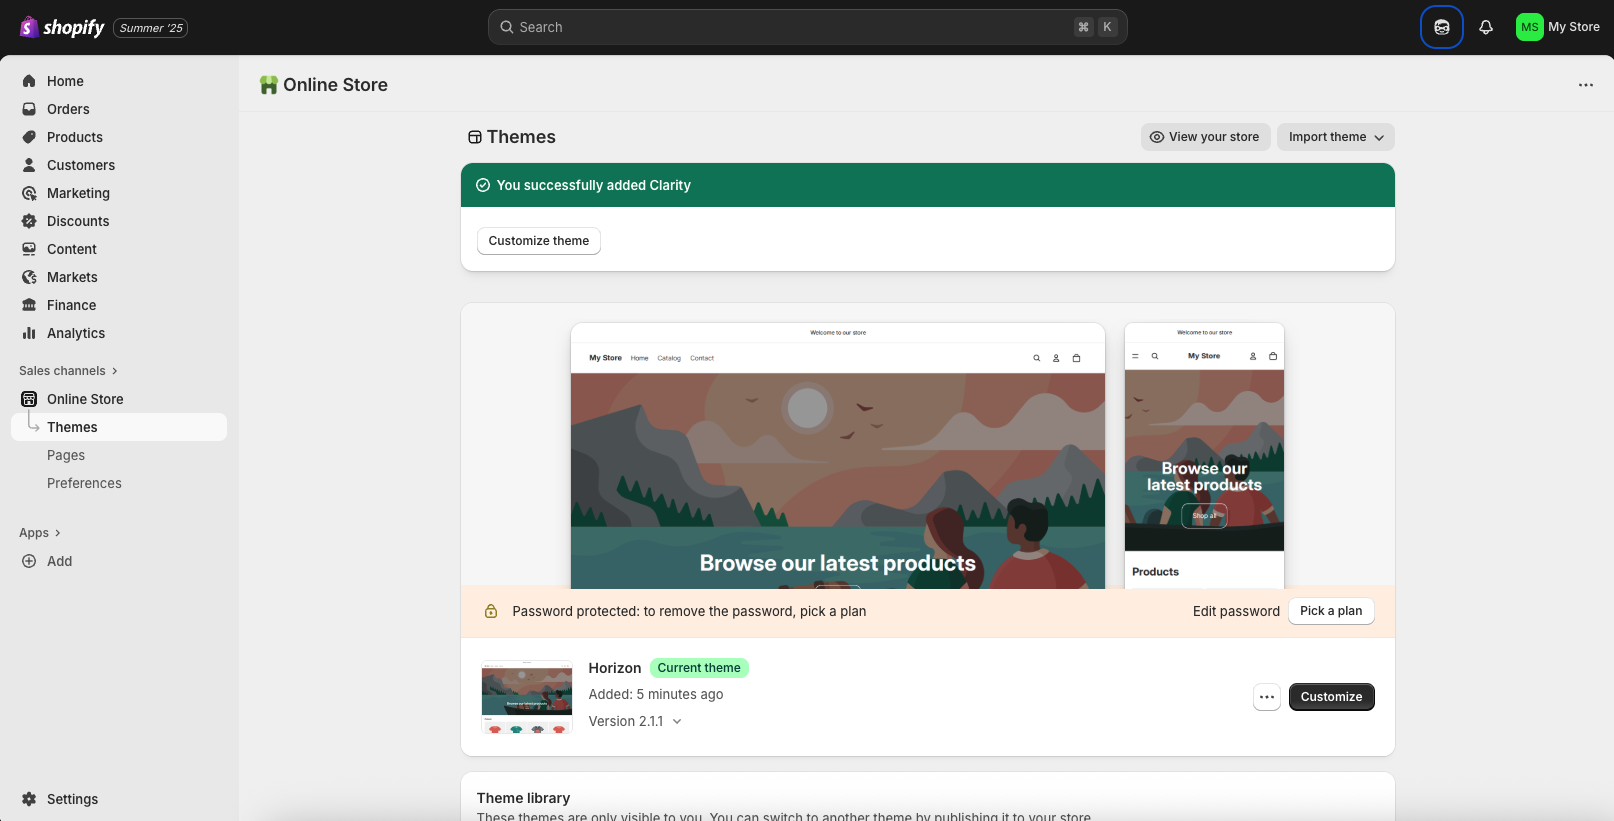Focus the Search field in the top bar
The width and height of the screenshot is (1614, 821).
point(808,27)
